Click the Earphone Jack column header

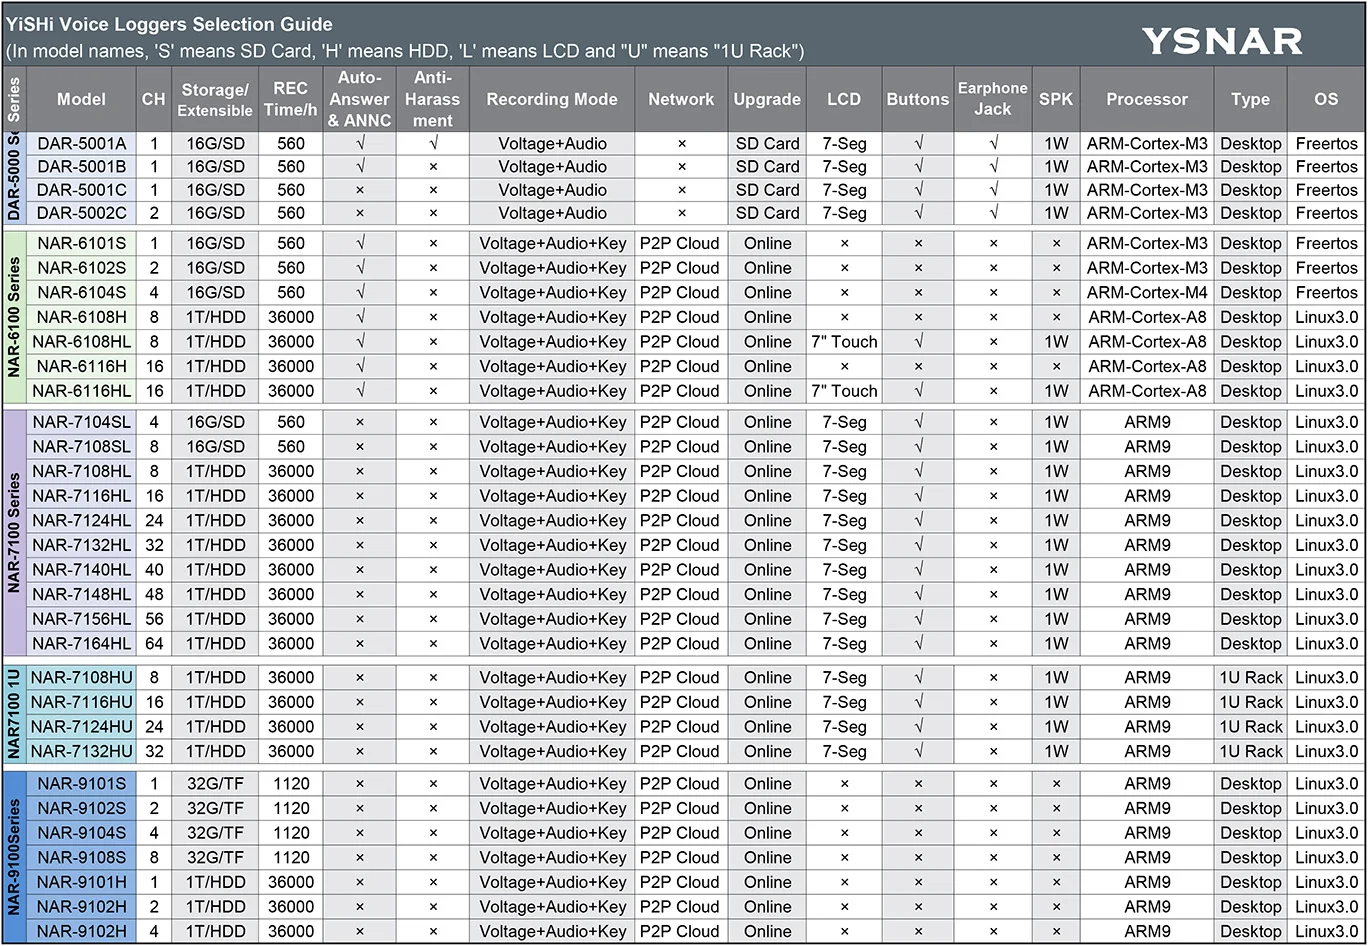[992, 99]
